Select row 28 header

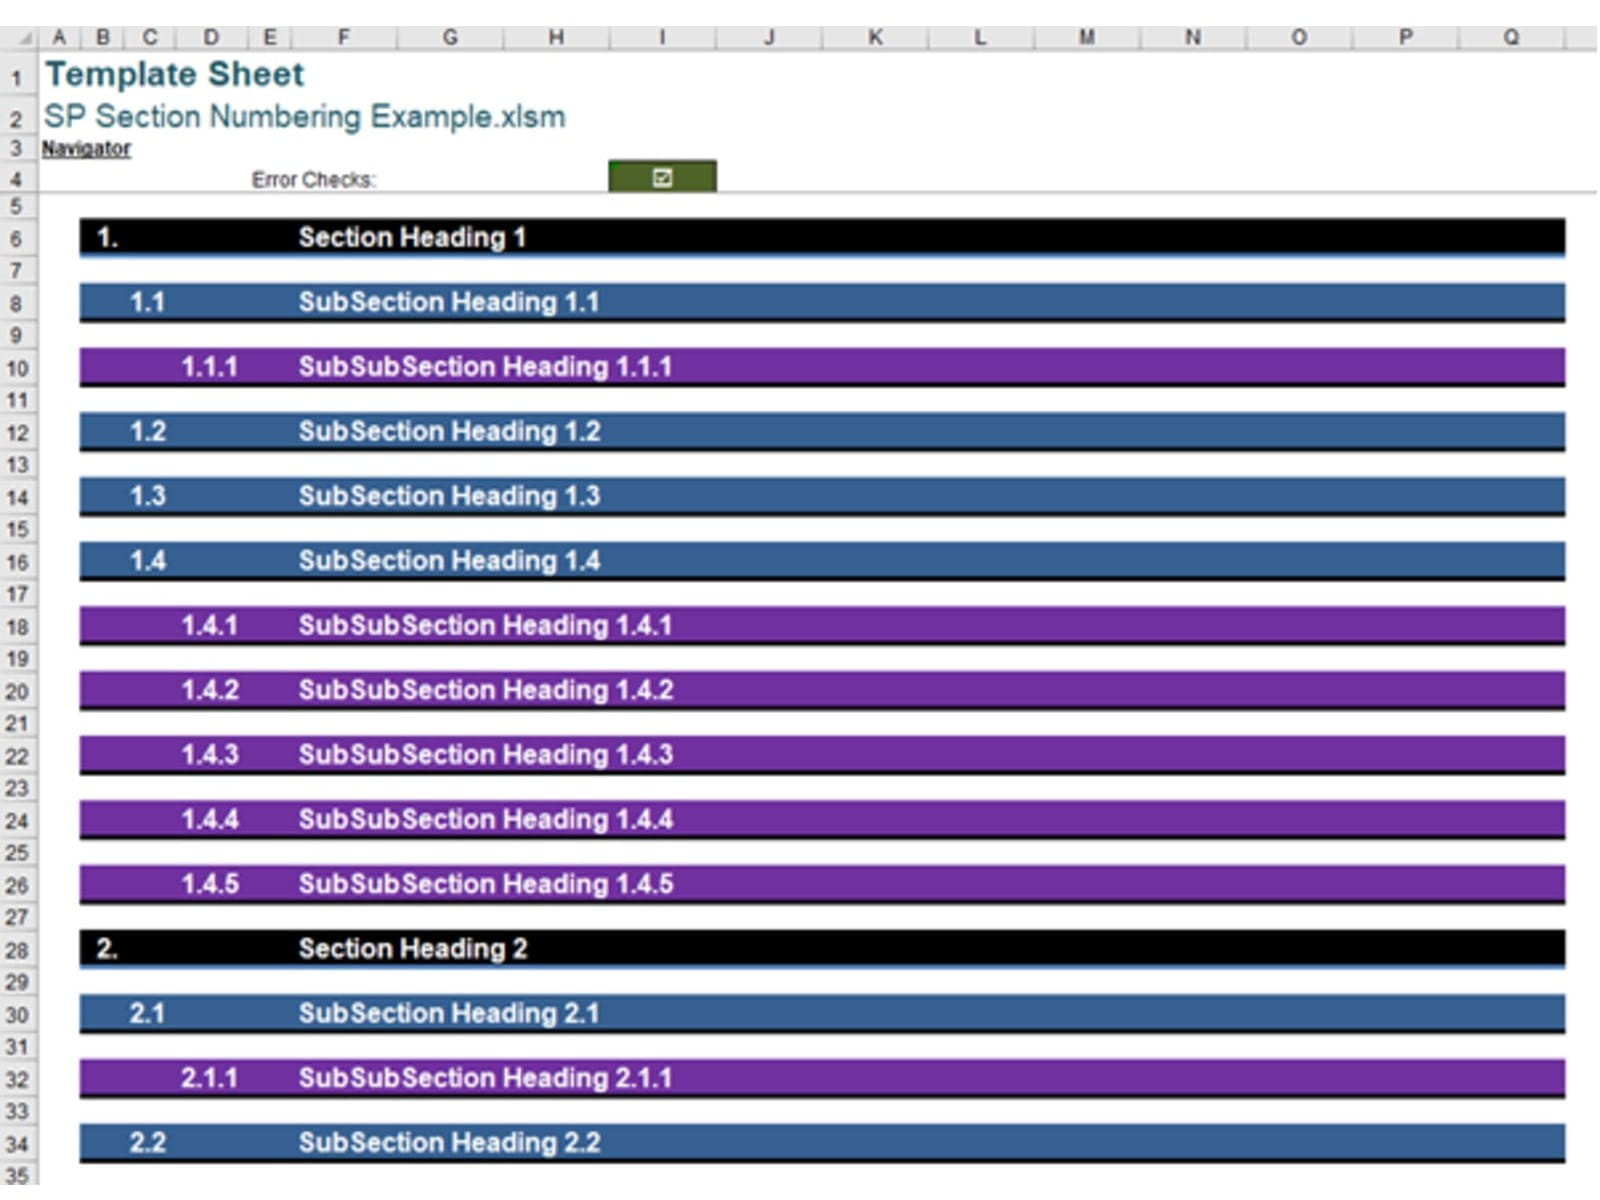pyautogui.click(x=16, y=950)
